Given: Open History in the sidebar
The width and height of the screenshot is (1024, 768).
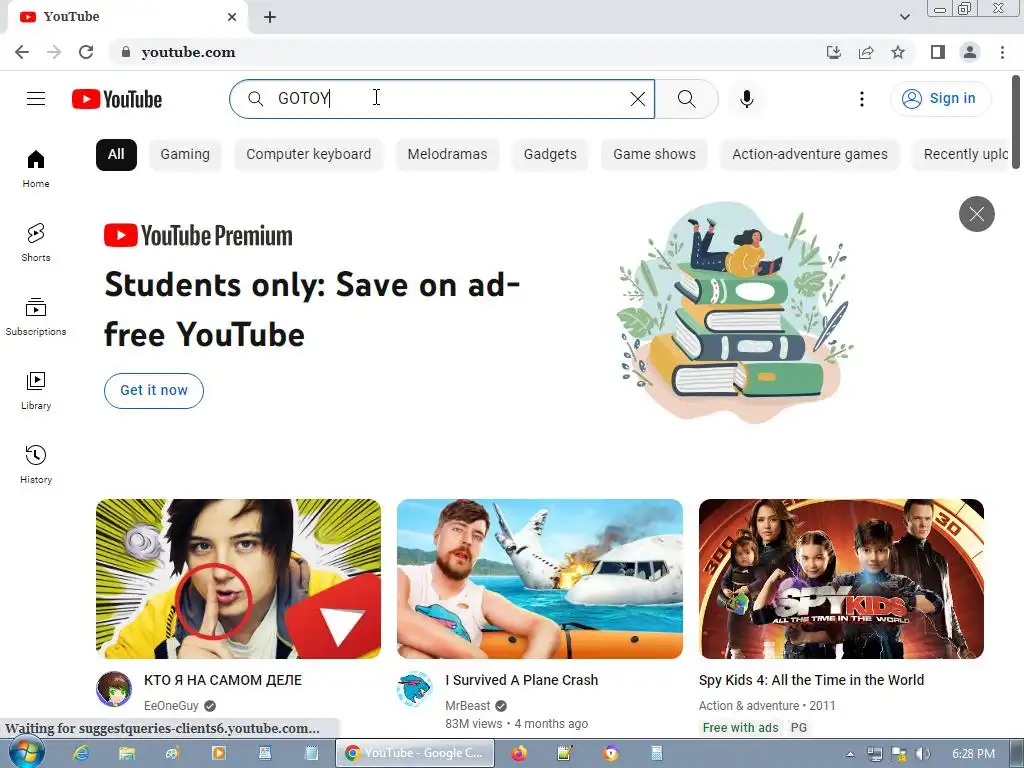Looking at the screenshot, I should pos(36,464).
